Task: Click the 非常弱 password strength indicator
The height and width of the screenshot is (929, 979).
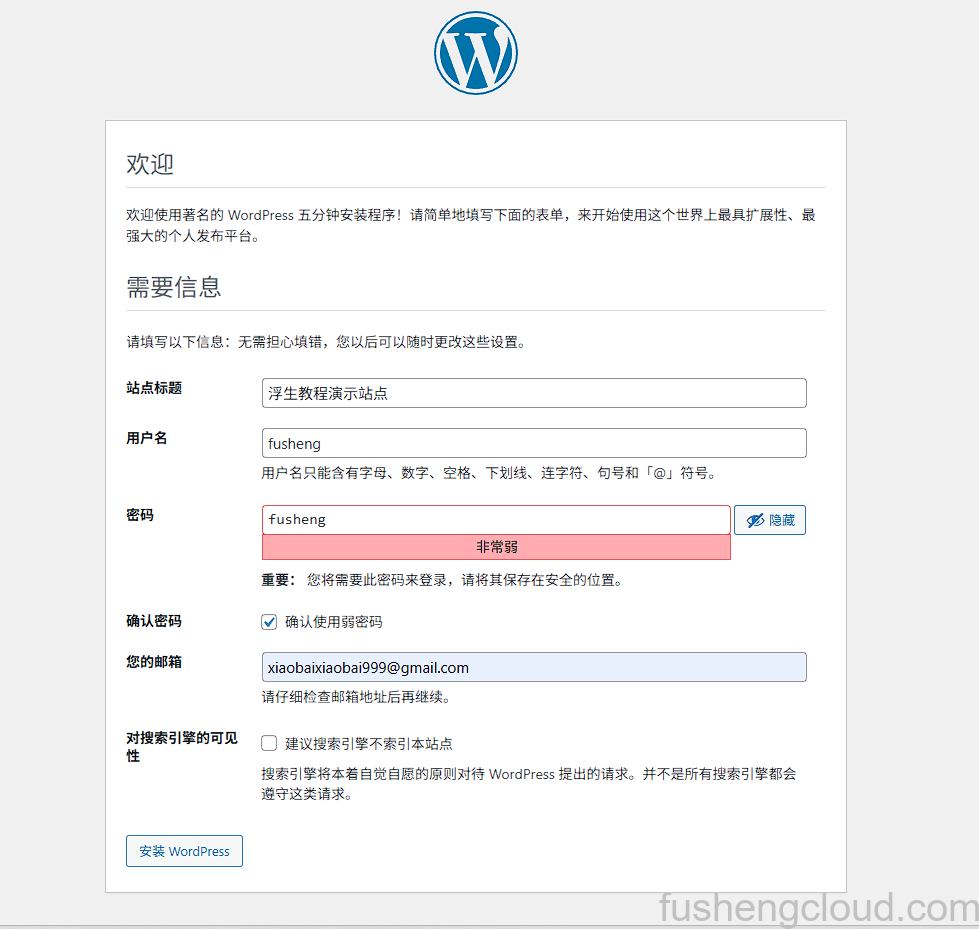Action: point(496,547)
